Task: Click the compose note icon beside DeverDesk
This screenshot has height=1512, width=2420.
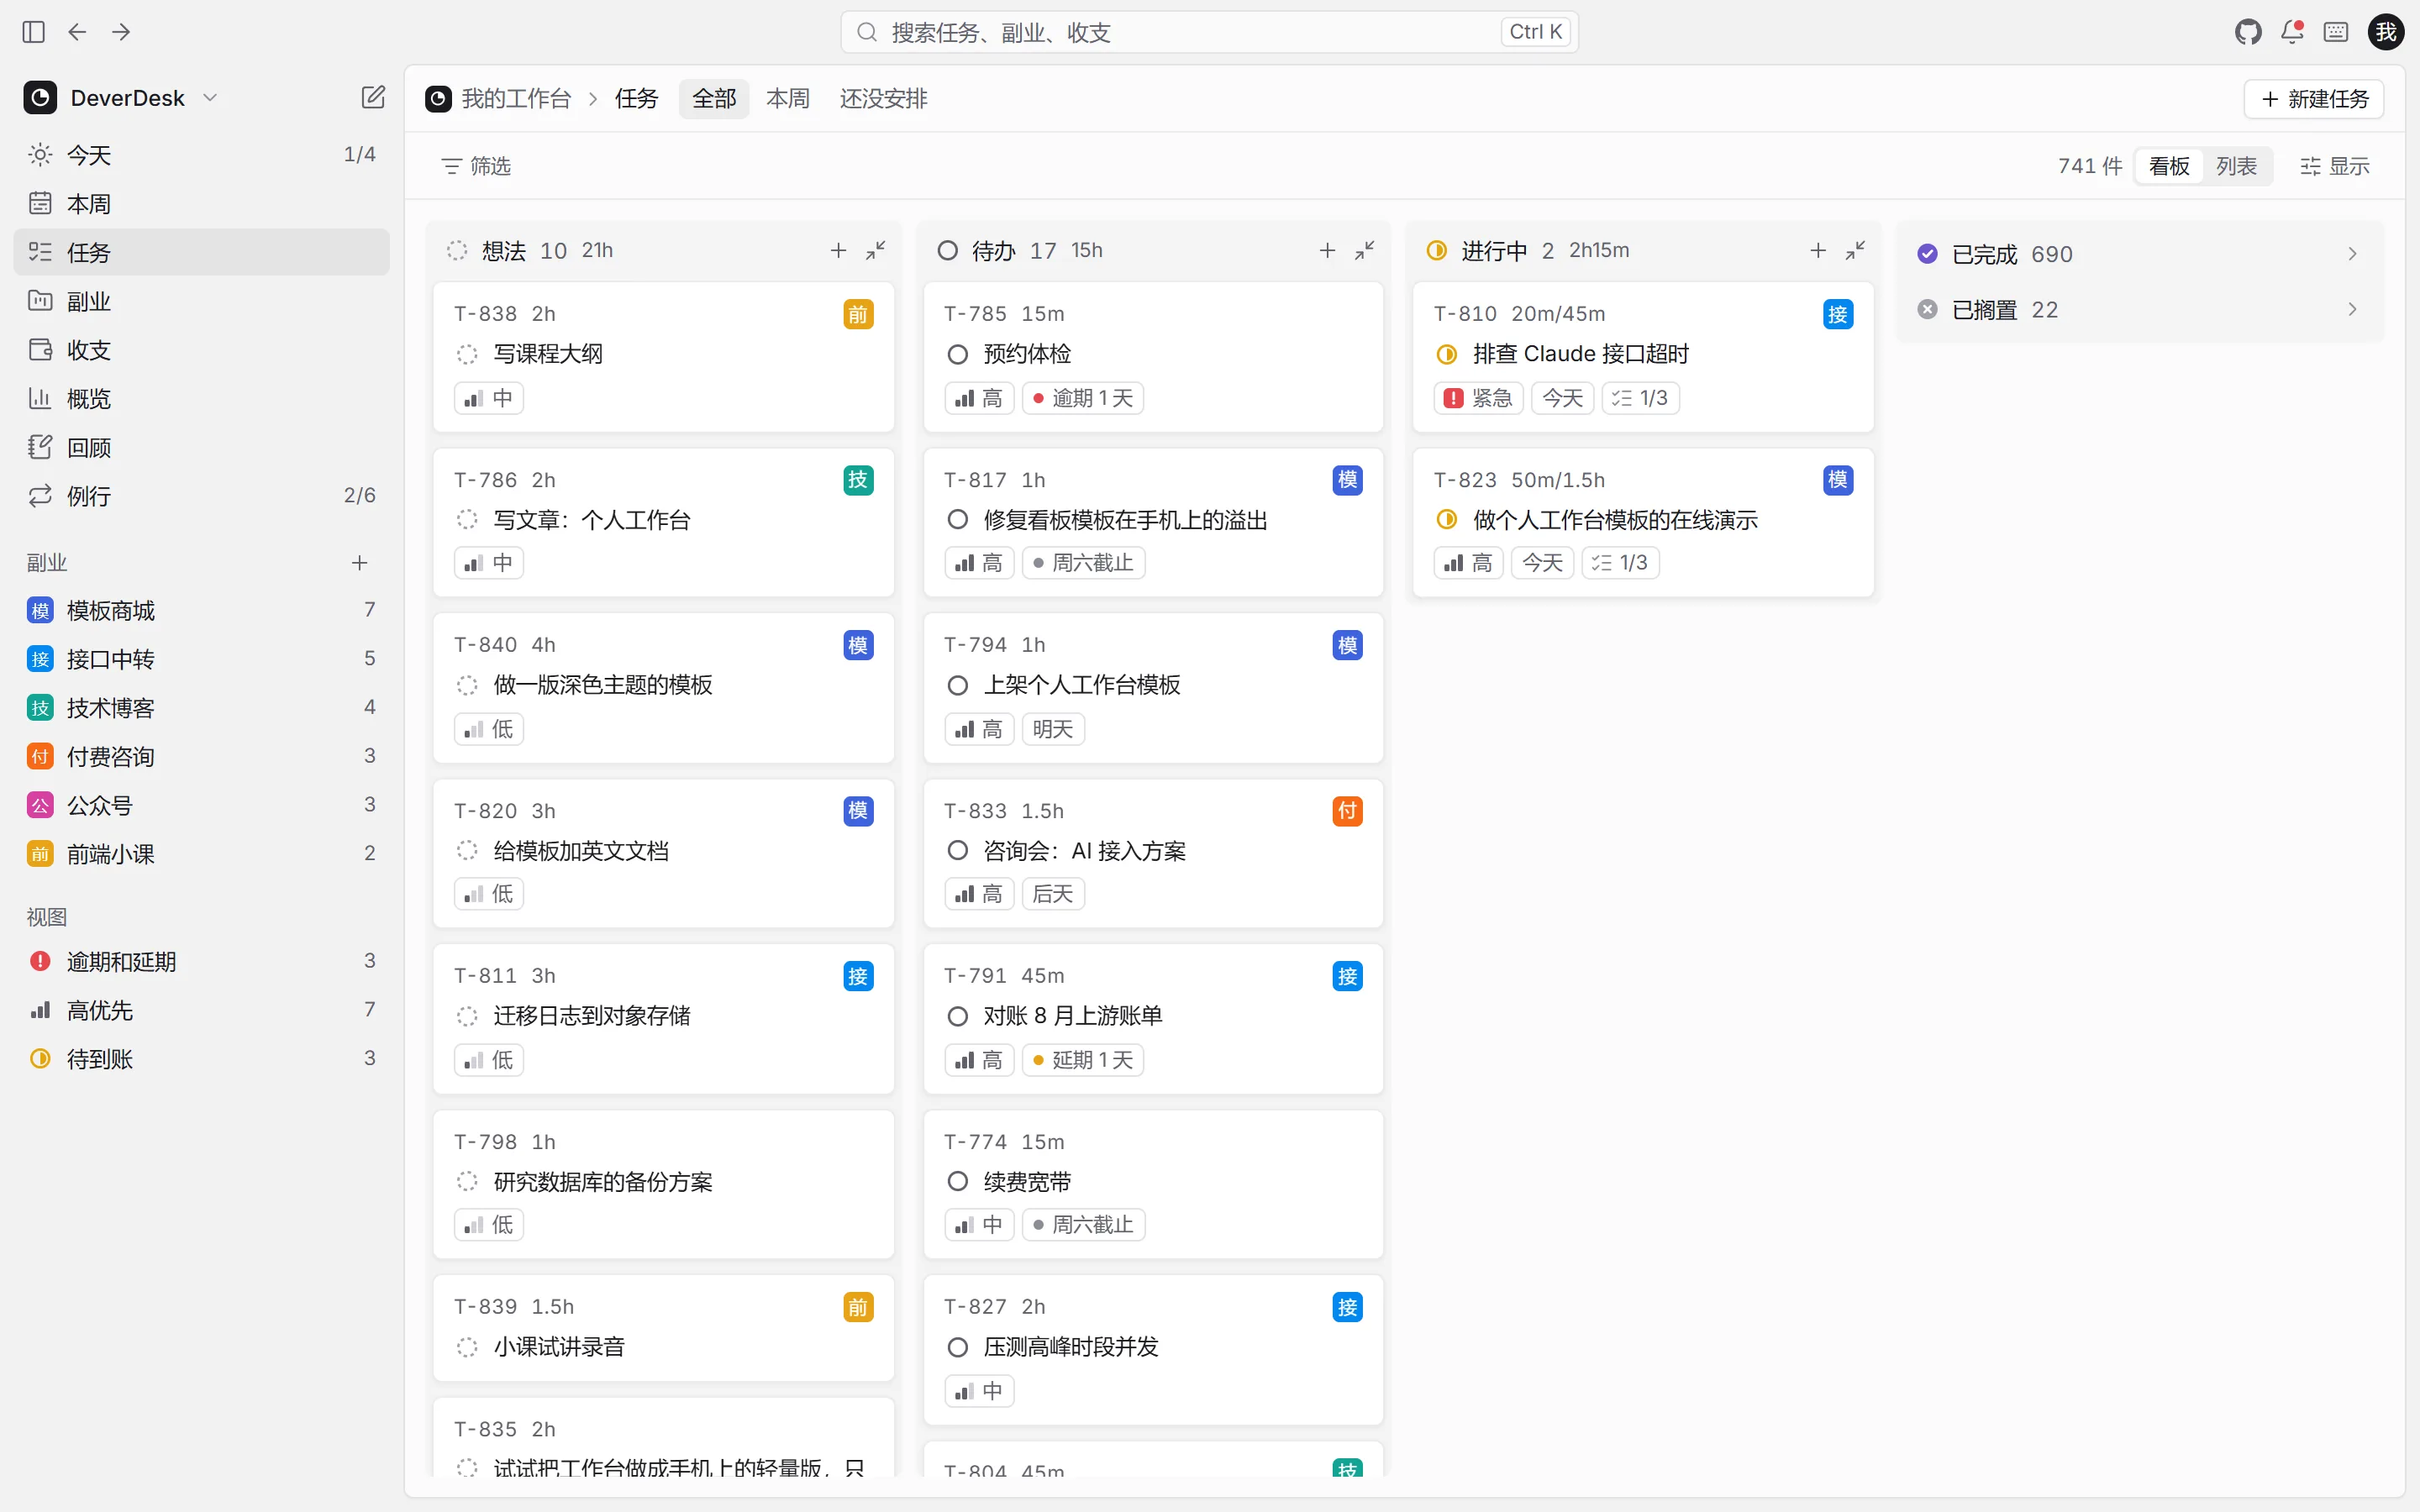Action: [x=373, y=97]
